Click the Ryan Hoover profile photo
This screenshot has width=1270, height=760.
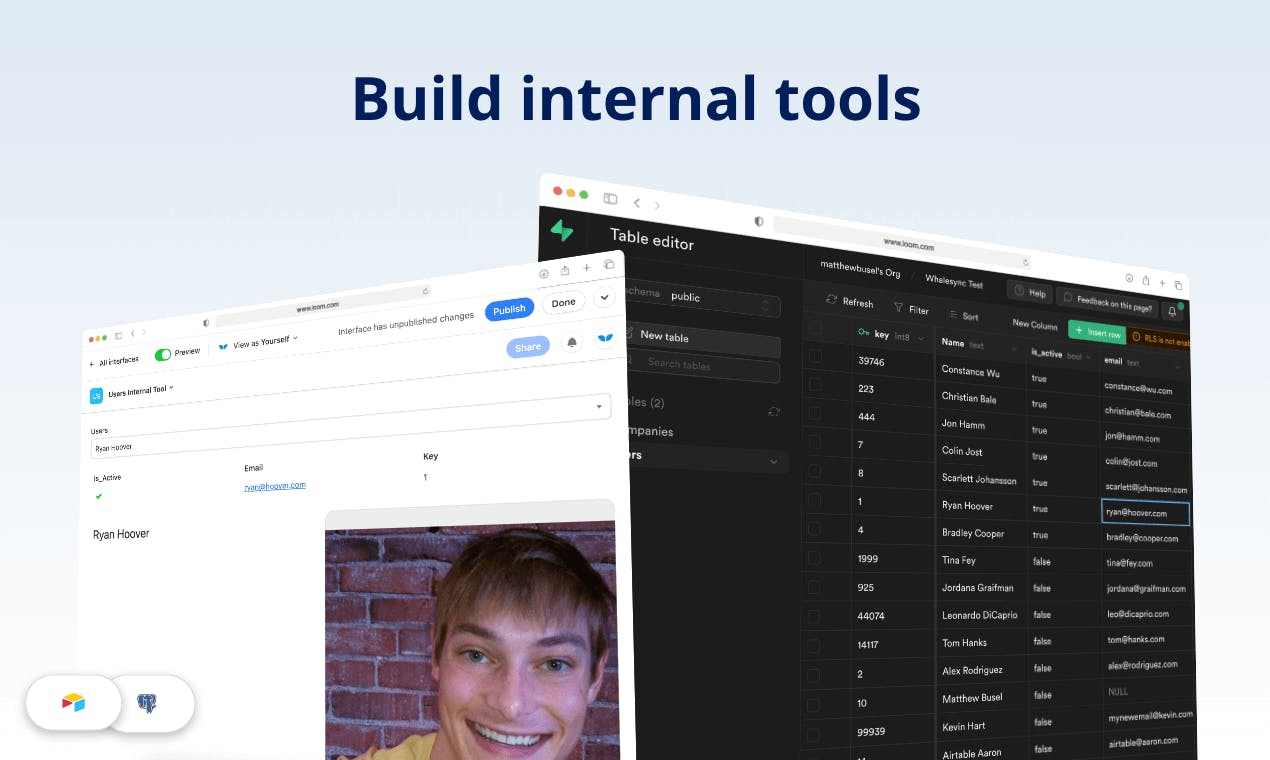coord(470,640)
